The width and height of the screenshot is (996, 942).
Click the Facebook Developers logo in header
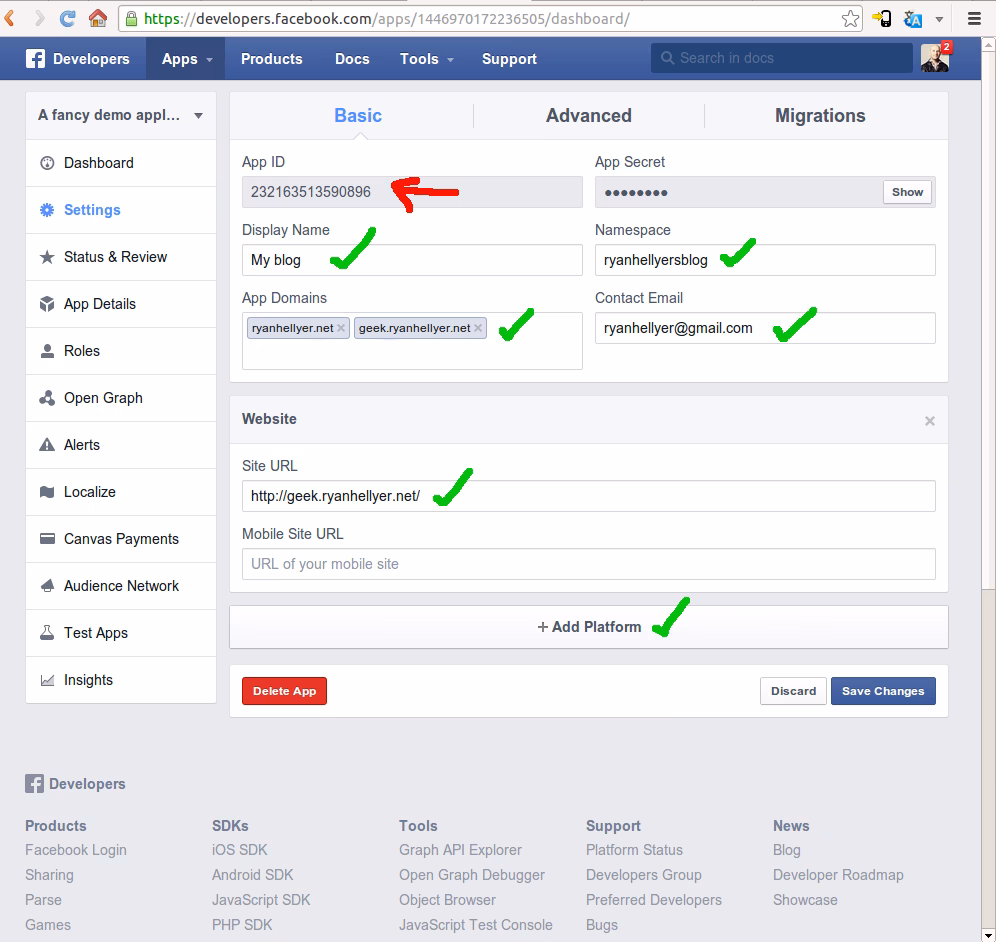click(x=77, y=58)
